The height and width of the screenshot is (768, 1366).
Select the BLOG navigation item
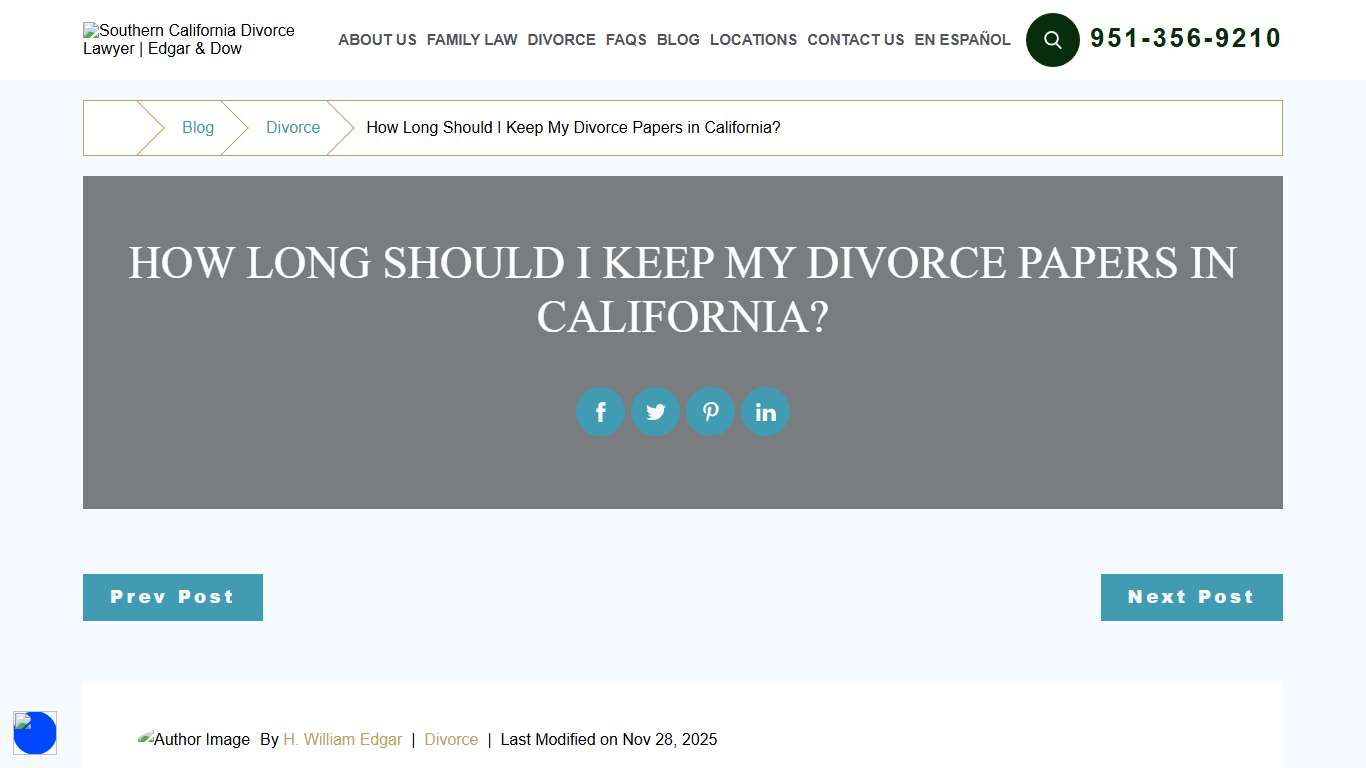point(678,40)
